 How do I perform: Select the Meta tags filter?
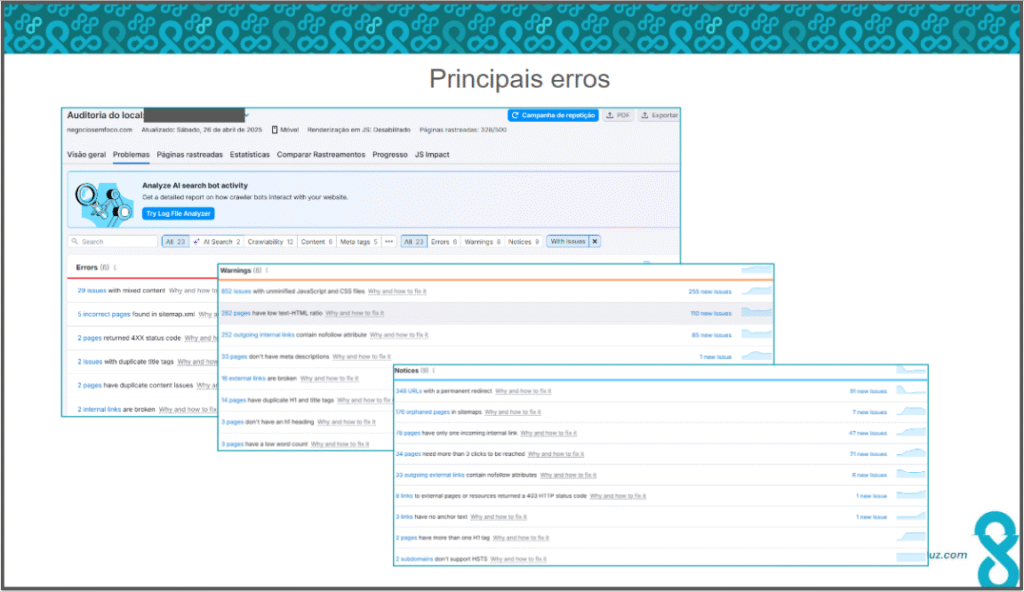point(358,242)
